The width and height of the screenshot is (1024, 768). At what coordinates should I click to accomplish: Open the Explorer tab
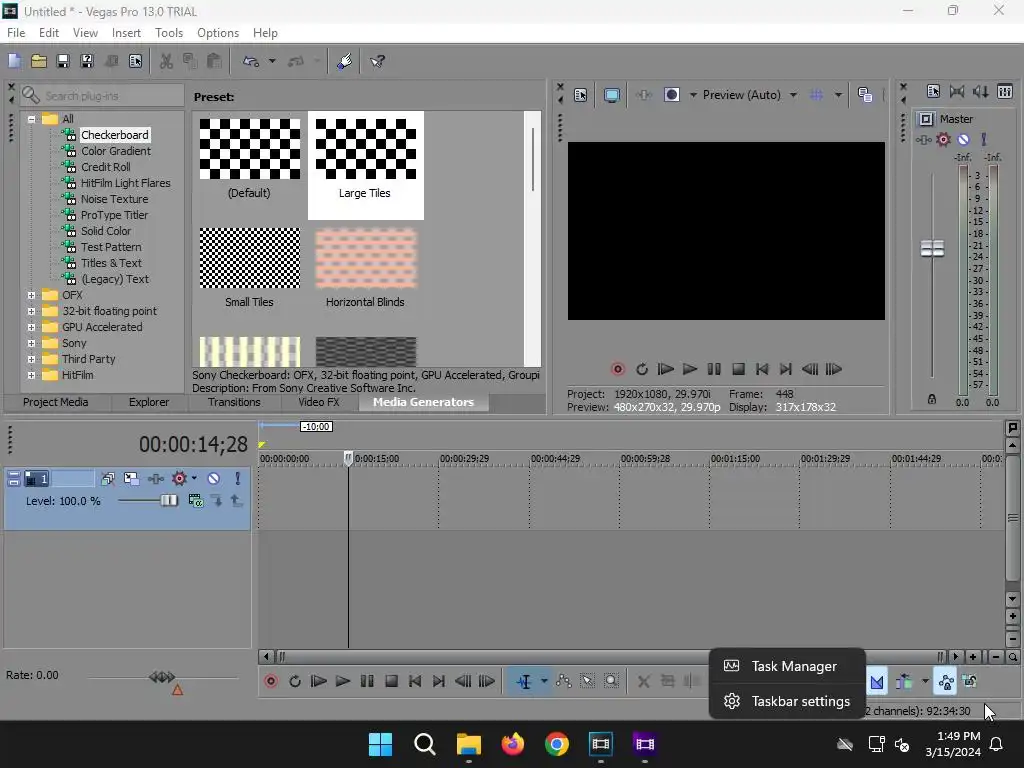(x=149, y=402)
